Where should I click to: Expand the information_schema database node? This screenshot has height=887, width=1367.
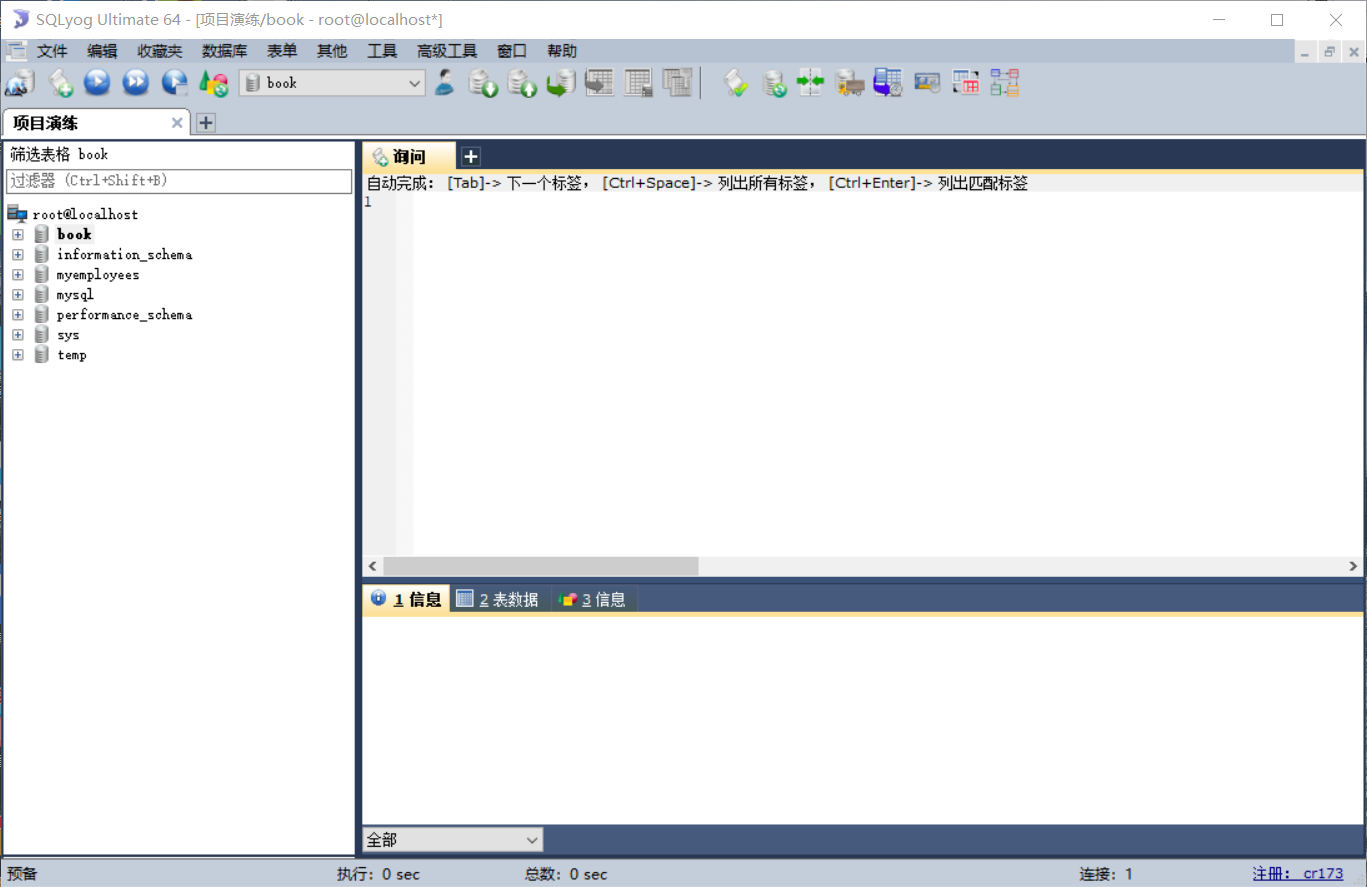(18, 254)
